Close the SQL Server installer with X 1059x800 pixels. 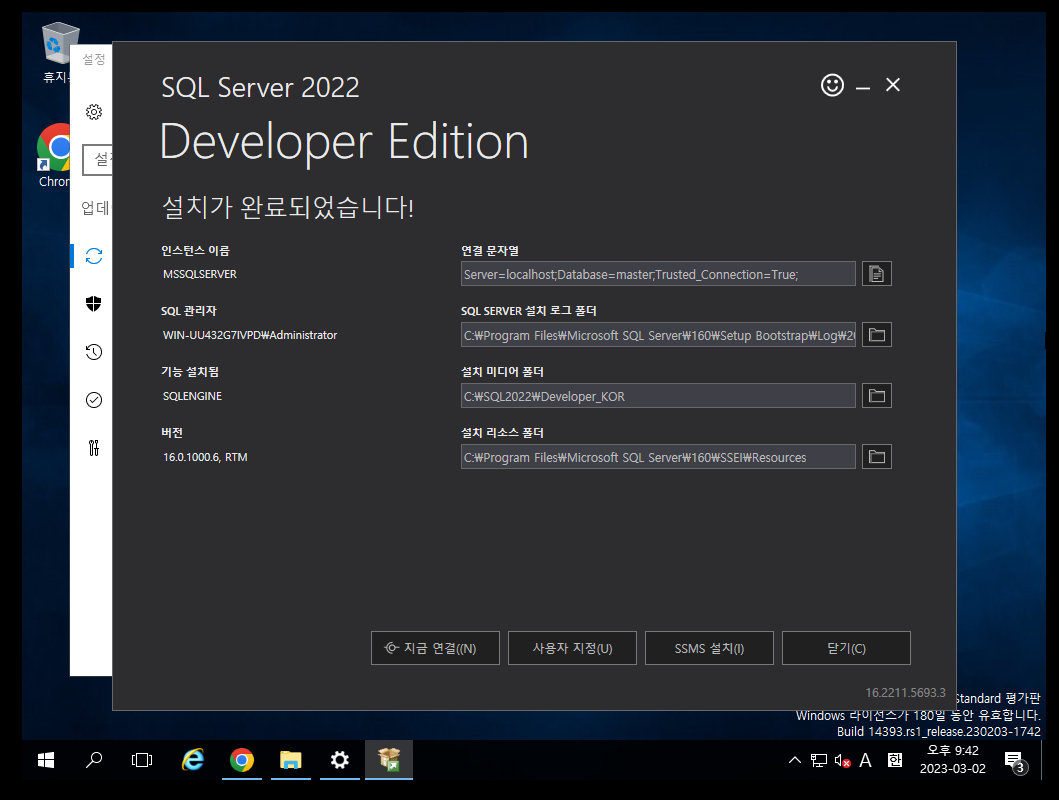click(x=893, y=85)
